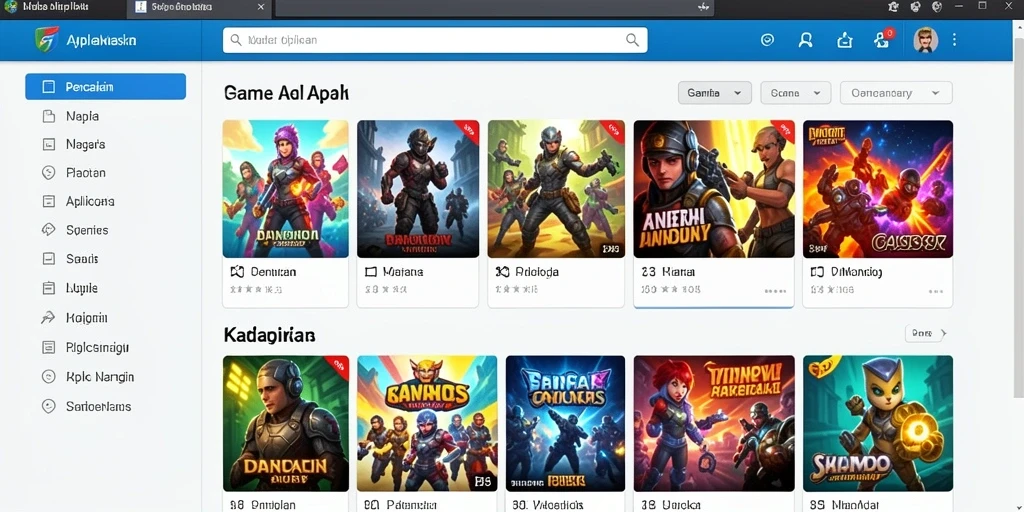Screen dimensions: 1024x512
Task: Open the Denuican game title link
Action: (273, 272)
